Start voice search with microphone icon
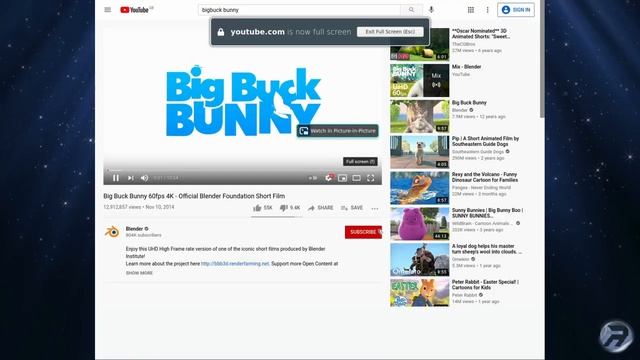The image size is (640, 360). (x=431, y=10)
